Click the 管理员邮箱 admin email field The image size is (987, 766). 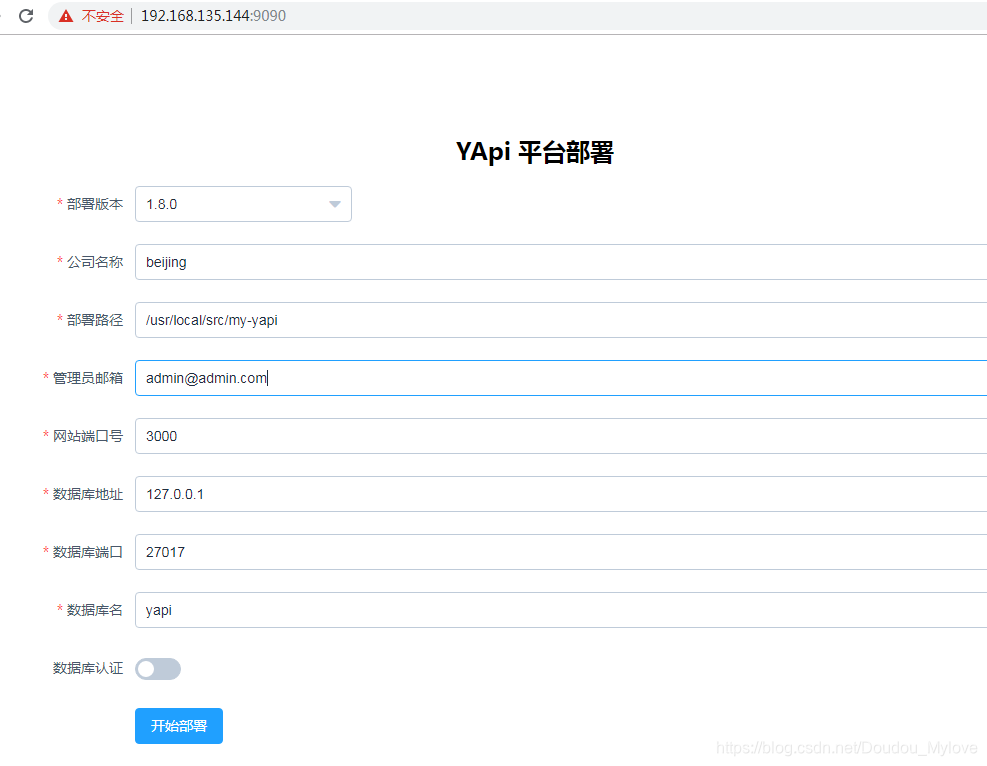[400, 378]
